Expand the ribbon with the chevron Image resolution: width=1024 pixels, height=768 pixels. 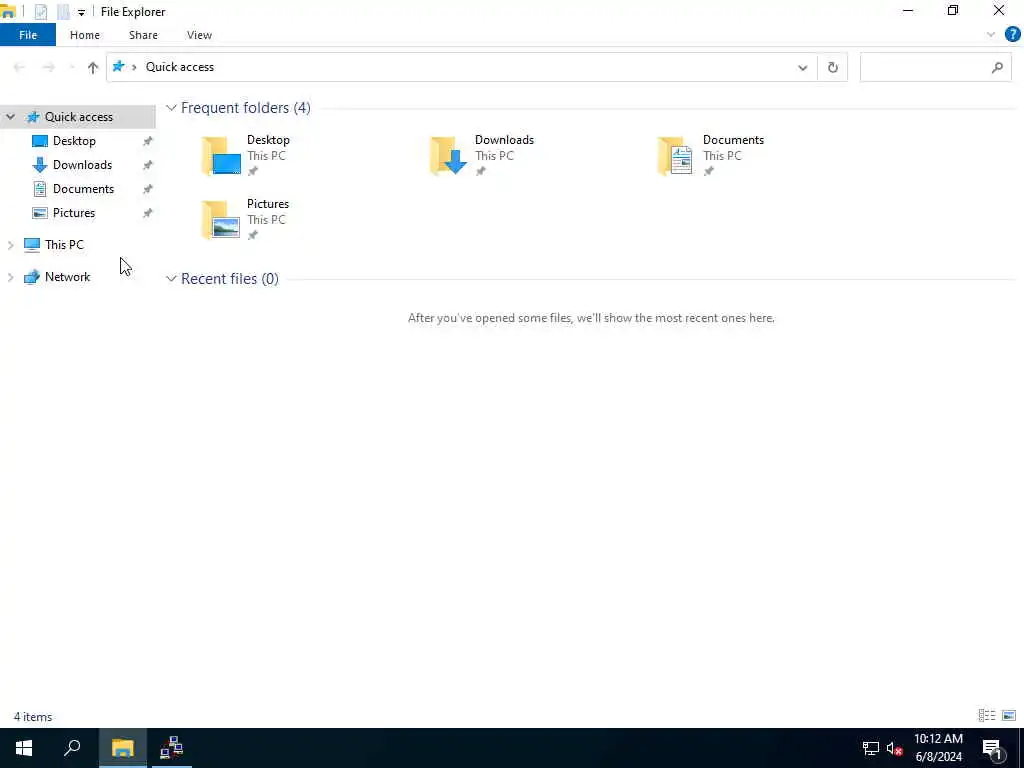tap(991, 35)
